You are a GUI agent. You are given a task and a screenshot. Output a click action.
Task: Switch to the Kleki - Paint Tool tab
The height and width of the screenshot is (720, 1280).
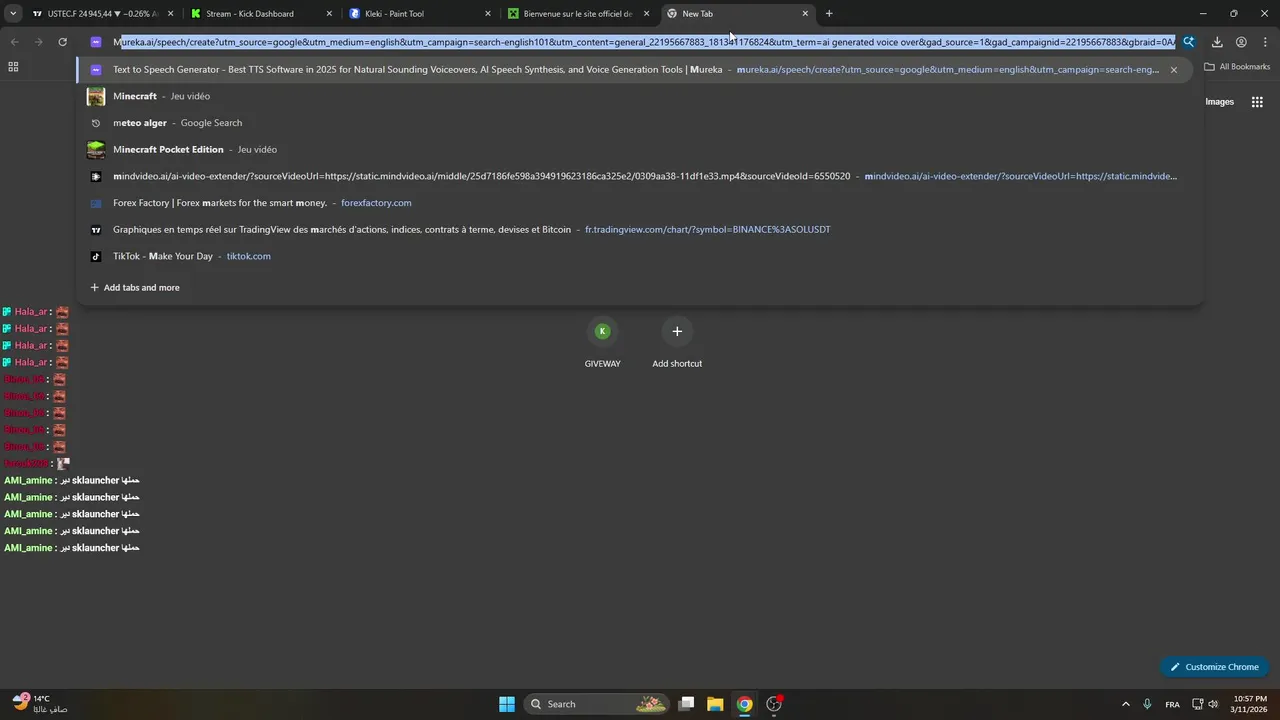click(x=420, y=14)
